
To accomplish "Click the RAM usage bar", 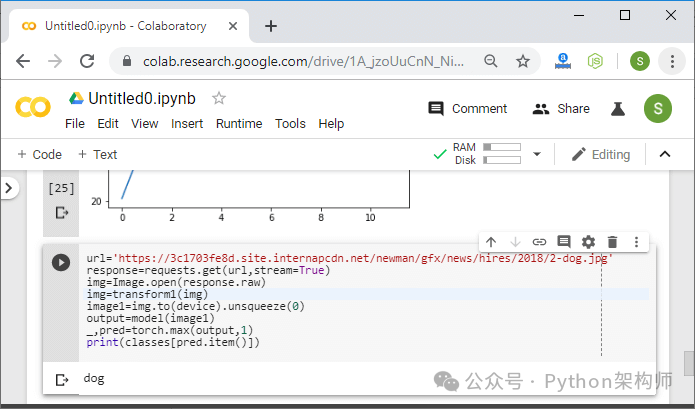I will (x=502, y=147).
